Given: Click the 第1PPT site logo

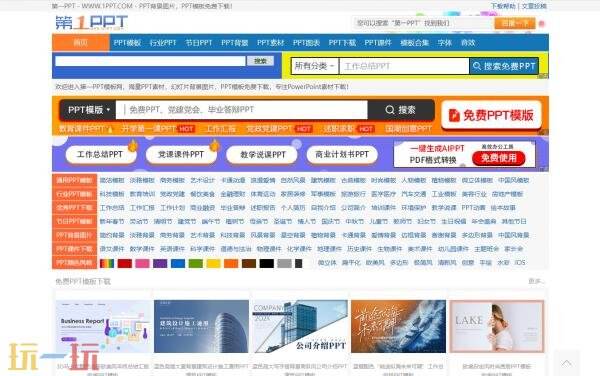Looking at the screenshot, I should coord(91,23).
